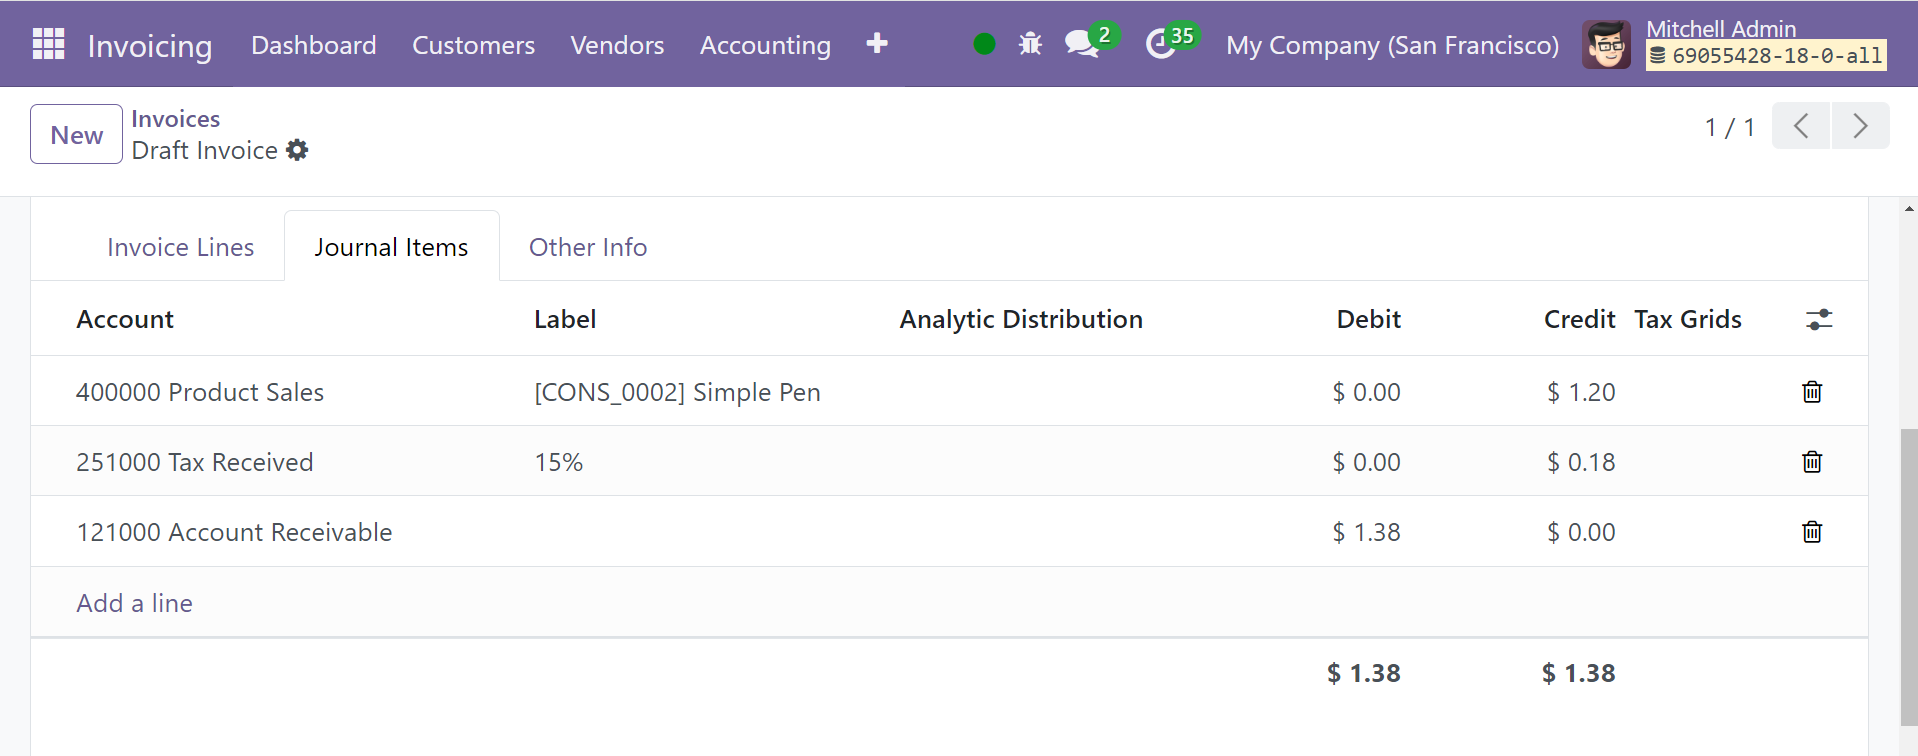
Task: Open the Dashboard menu
Action: [314, 45]
